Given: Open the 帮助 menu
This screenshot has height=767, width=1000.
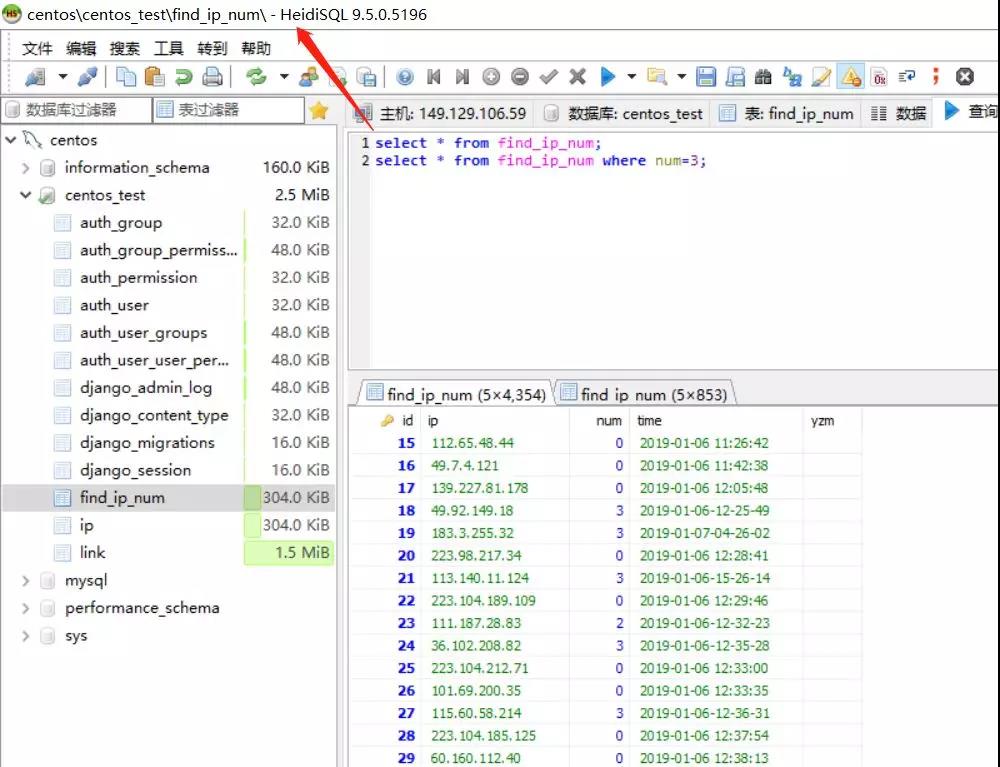Looking at the screenshot, I should pyautogui.click(x=256, y=48).
